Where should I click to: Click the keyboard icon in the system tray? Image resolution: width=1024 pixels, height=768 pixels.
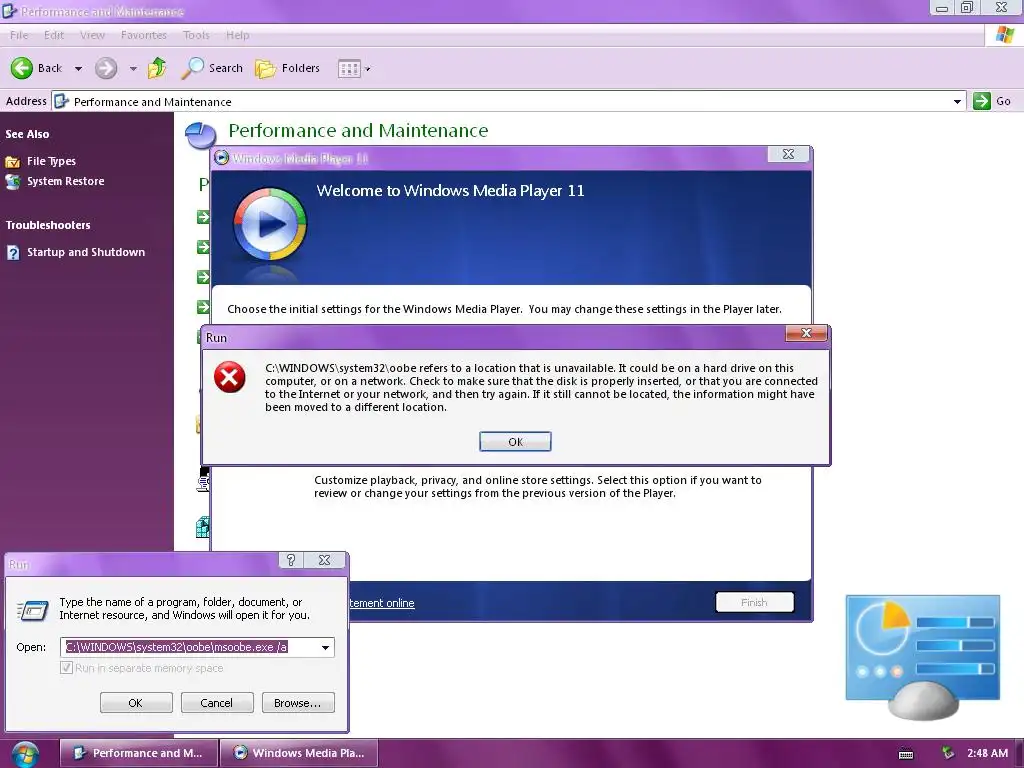tap(906, 754)
